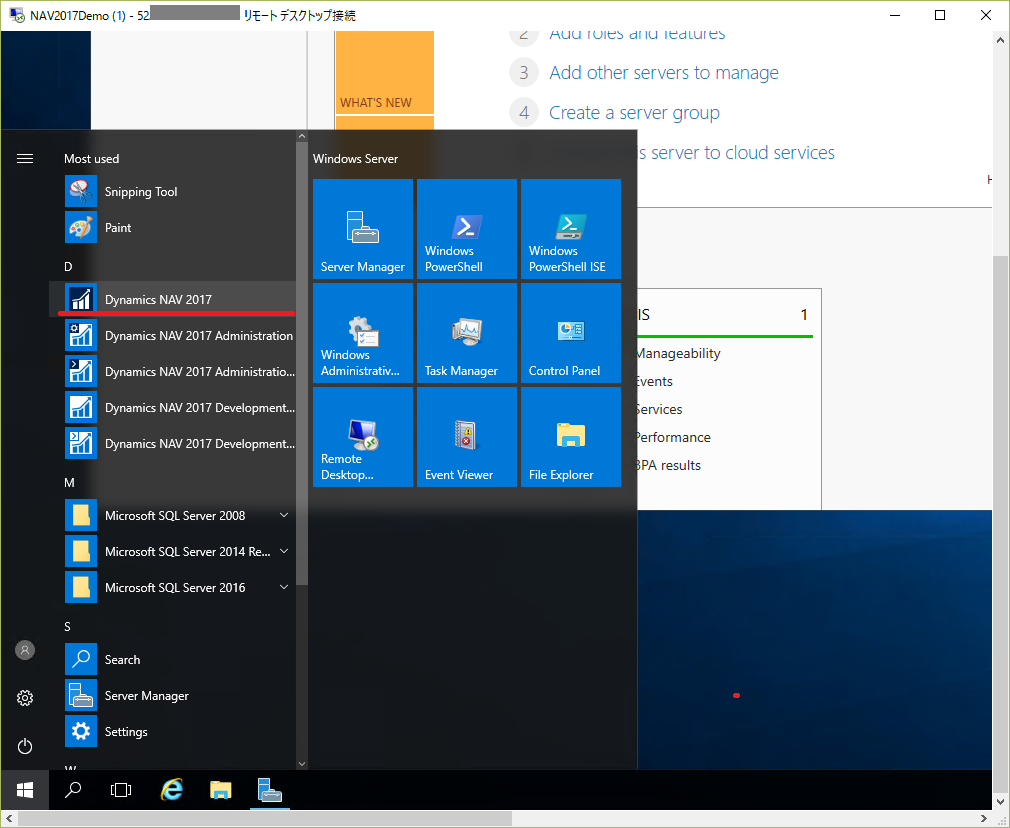This screenshot has width=1010, height=828.
Task: Click Services in the IIS role tile
Action: pos(660,409)
